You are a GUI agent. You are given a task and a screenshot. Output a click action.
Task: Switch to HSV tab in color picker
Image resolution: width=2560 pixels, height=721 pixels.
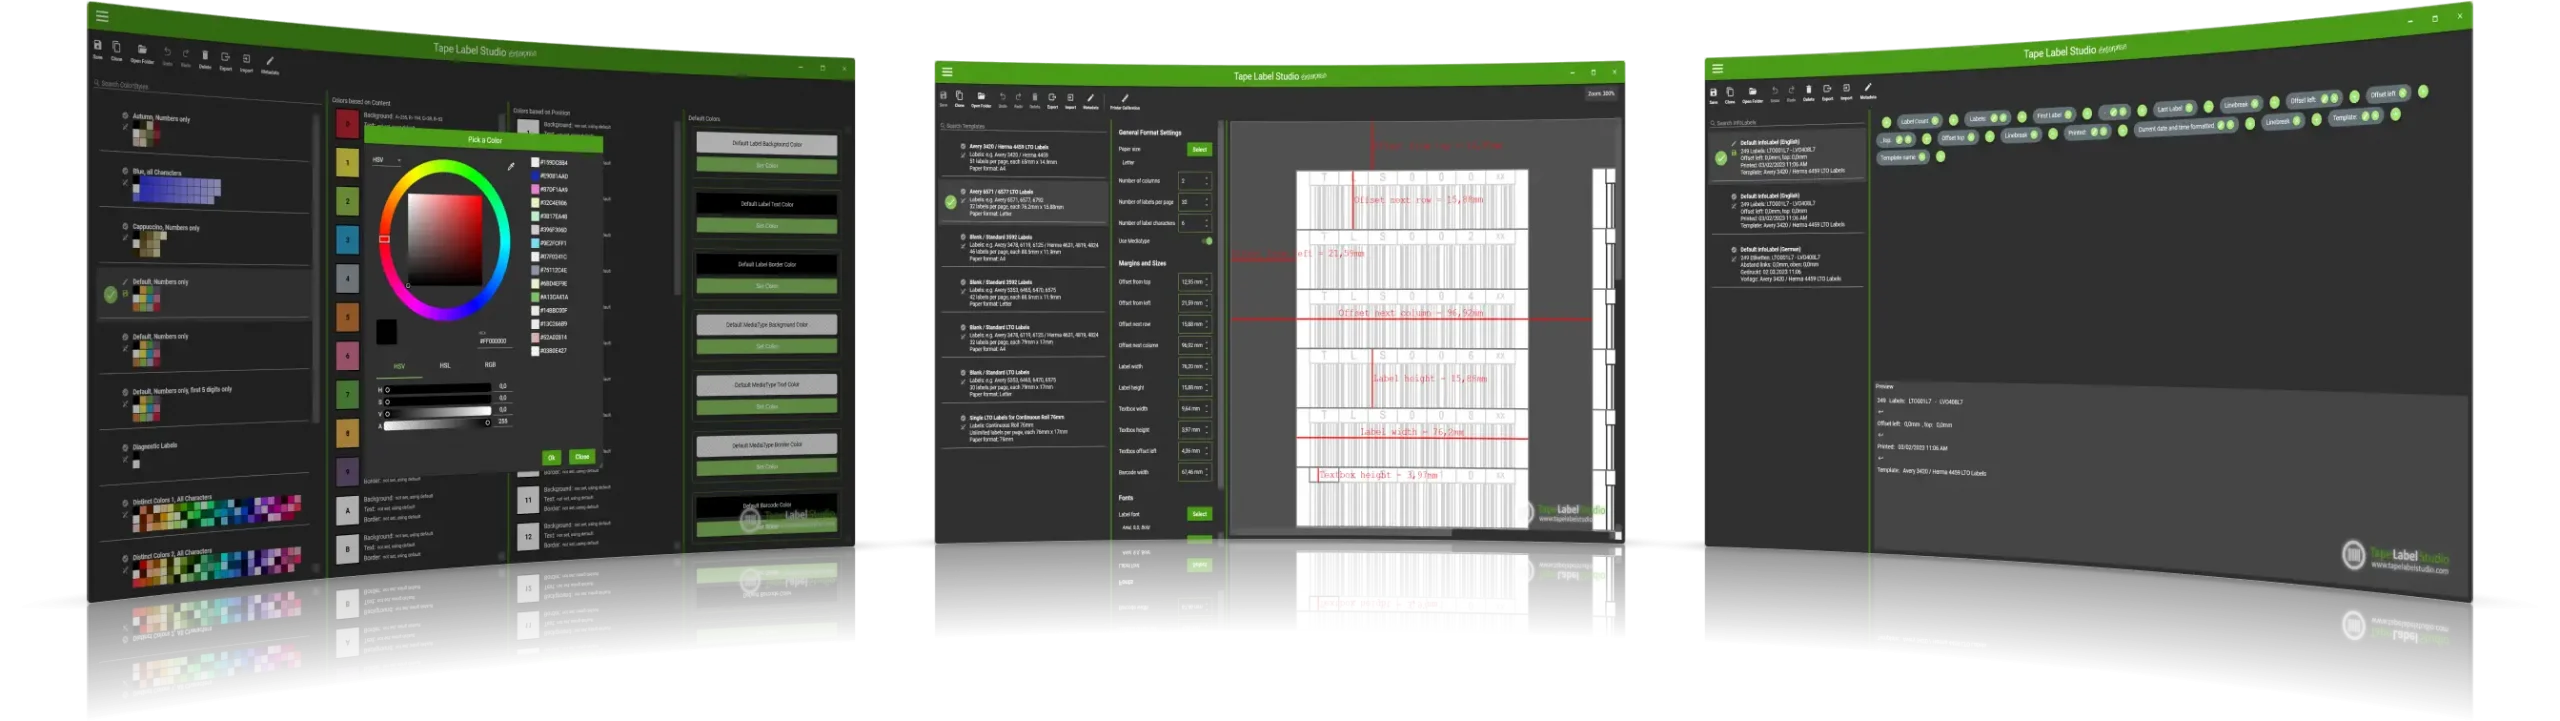point(399,366)
